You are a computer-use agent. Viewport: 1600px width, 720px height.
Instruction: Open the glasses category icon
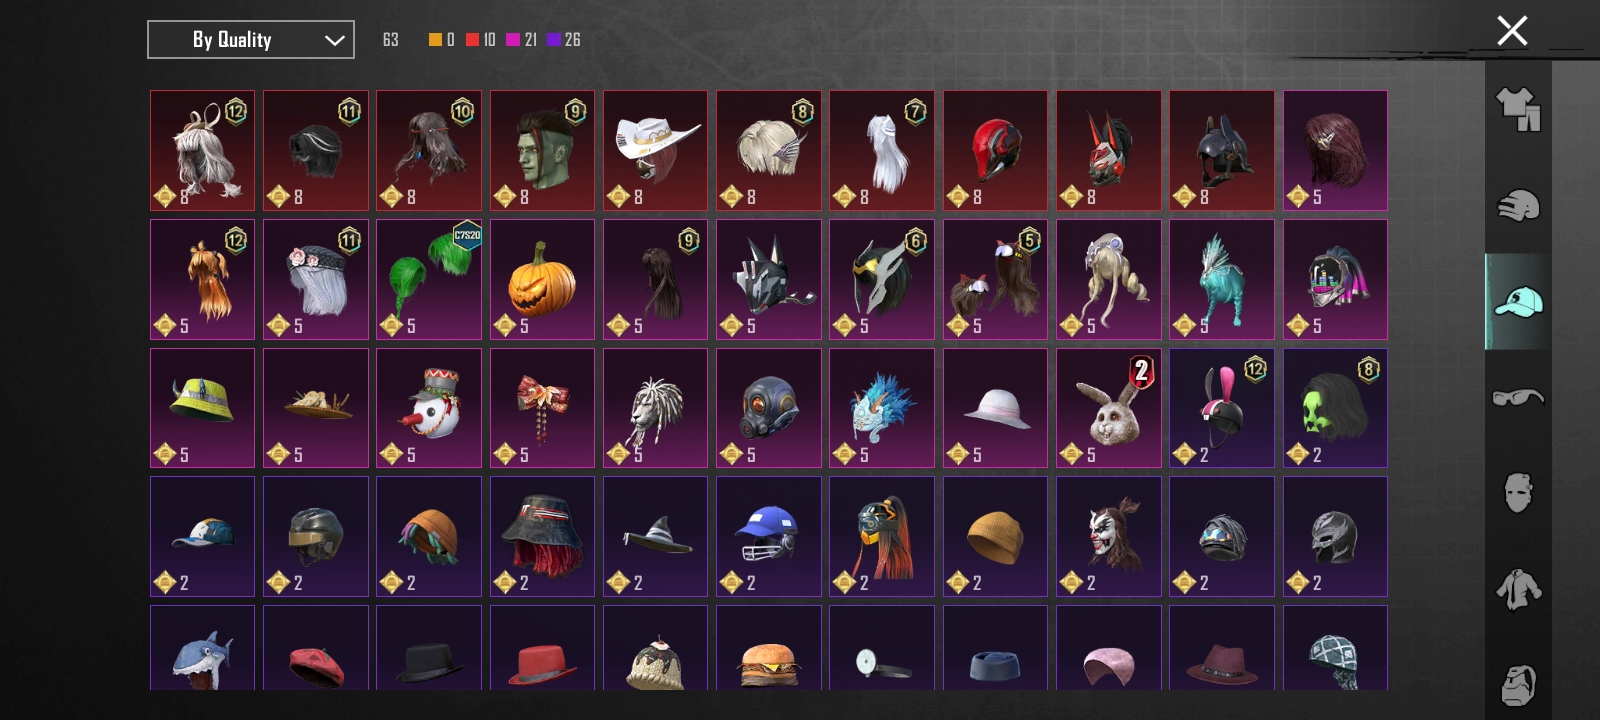(1518, 397)
